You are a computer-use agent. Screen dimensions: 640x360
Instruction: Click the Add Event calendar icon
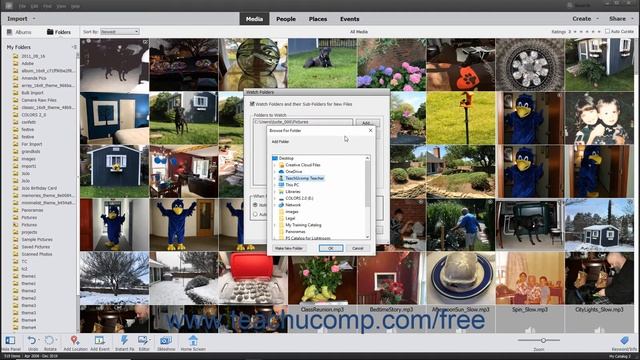pyautogui.click(x=100, y=340)
